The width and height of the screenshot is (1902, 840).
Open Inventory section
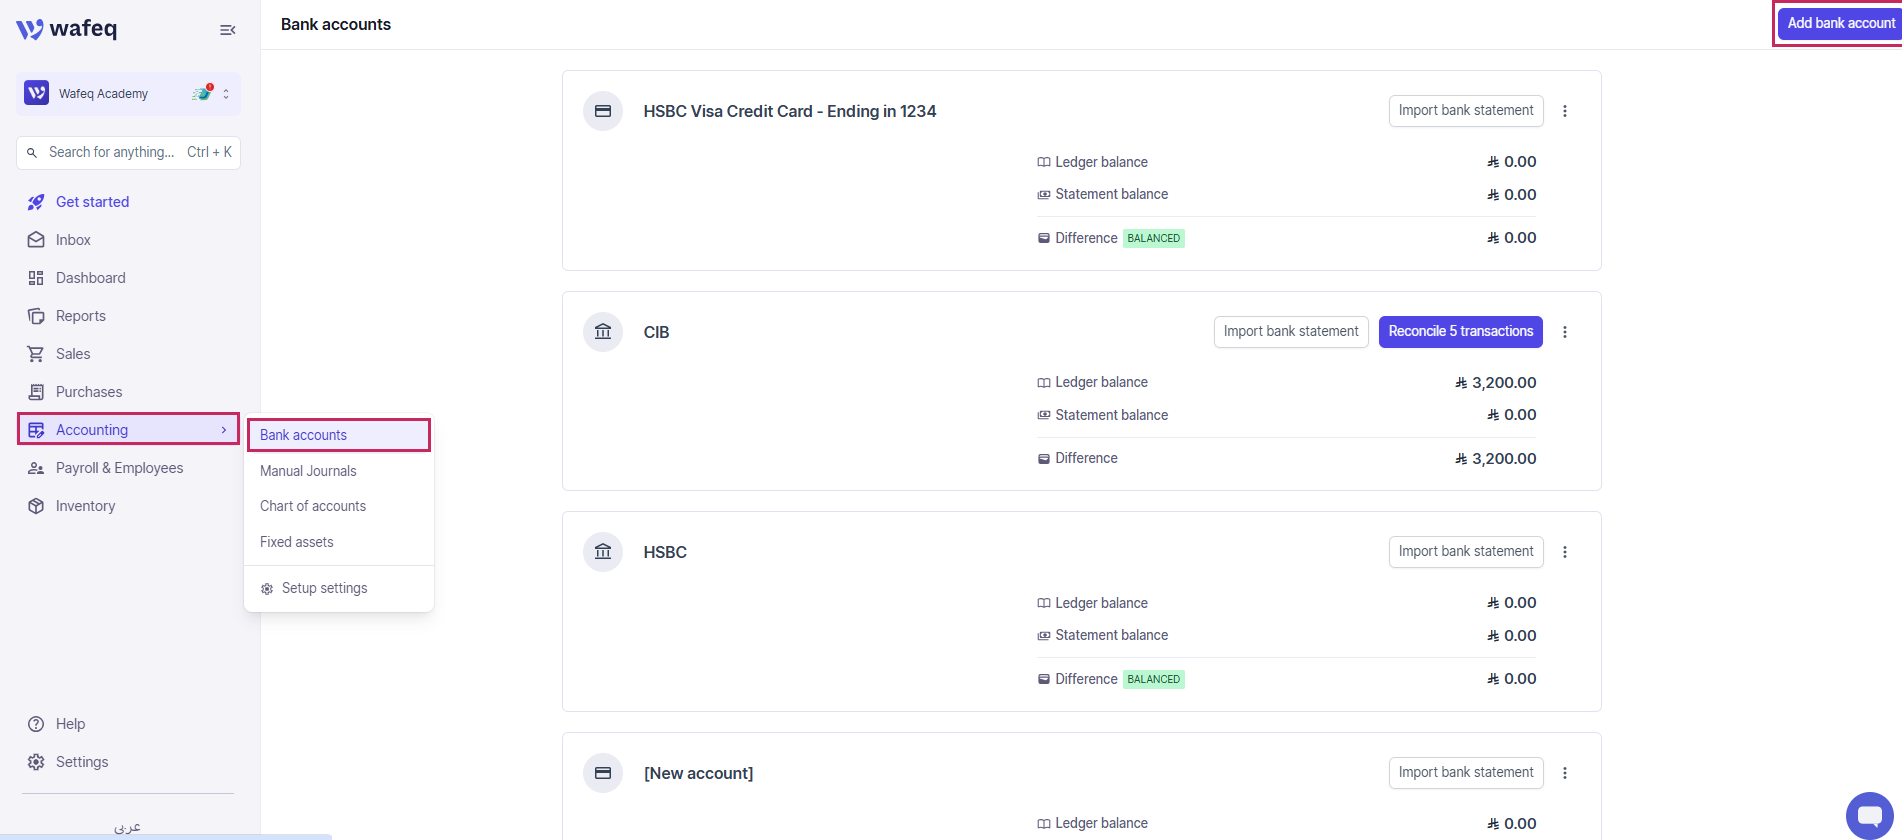click(85, 506)
